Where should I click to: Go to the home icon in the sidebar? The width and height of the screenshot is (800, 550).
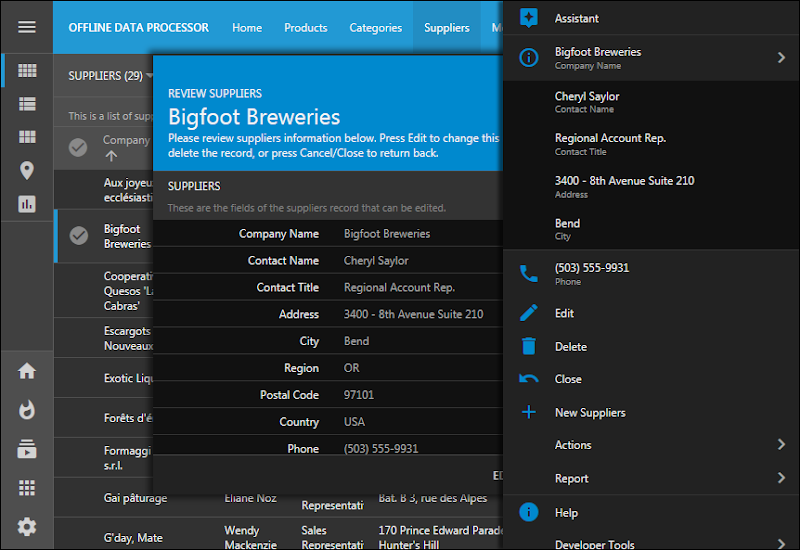coord(27,371)
